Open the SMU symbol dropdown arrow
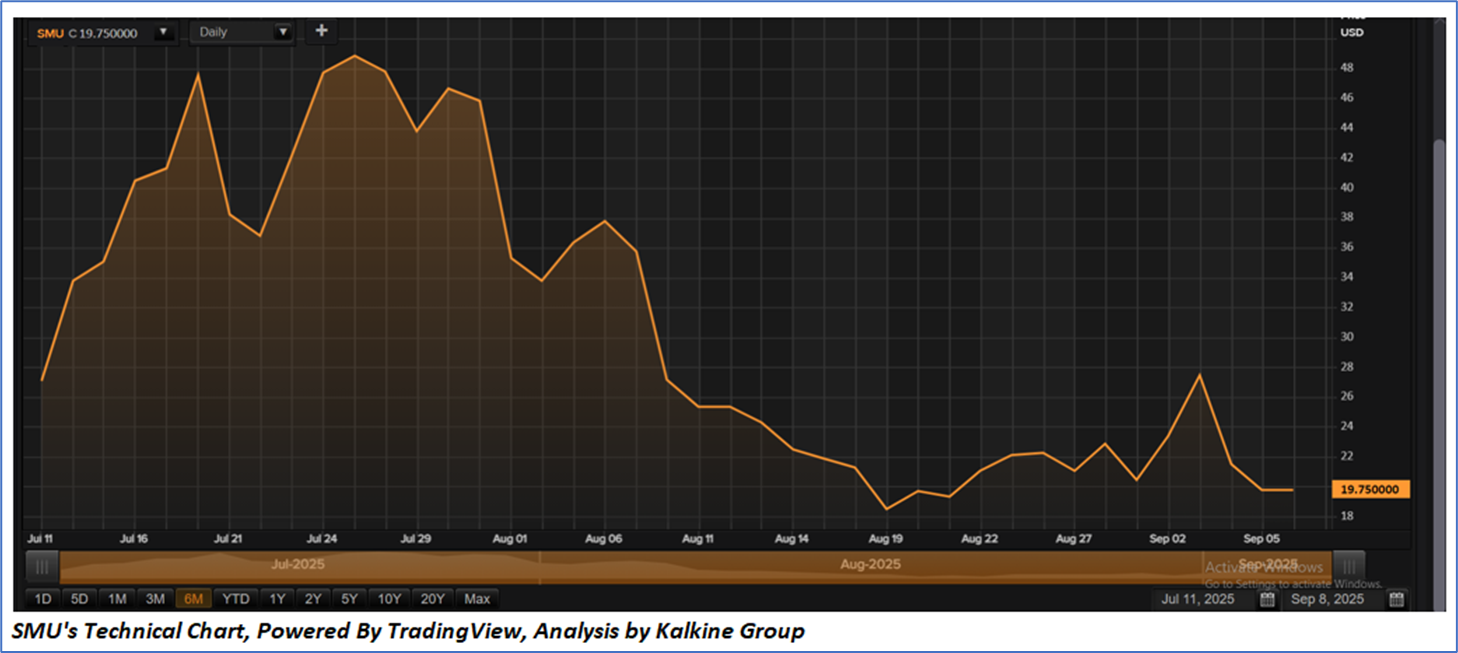 click(163, 33)
